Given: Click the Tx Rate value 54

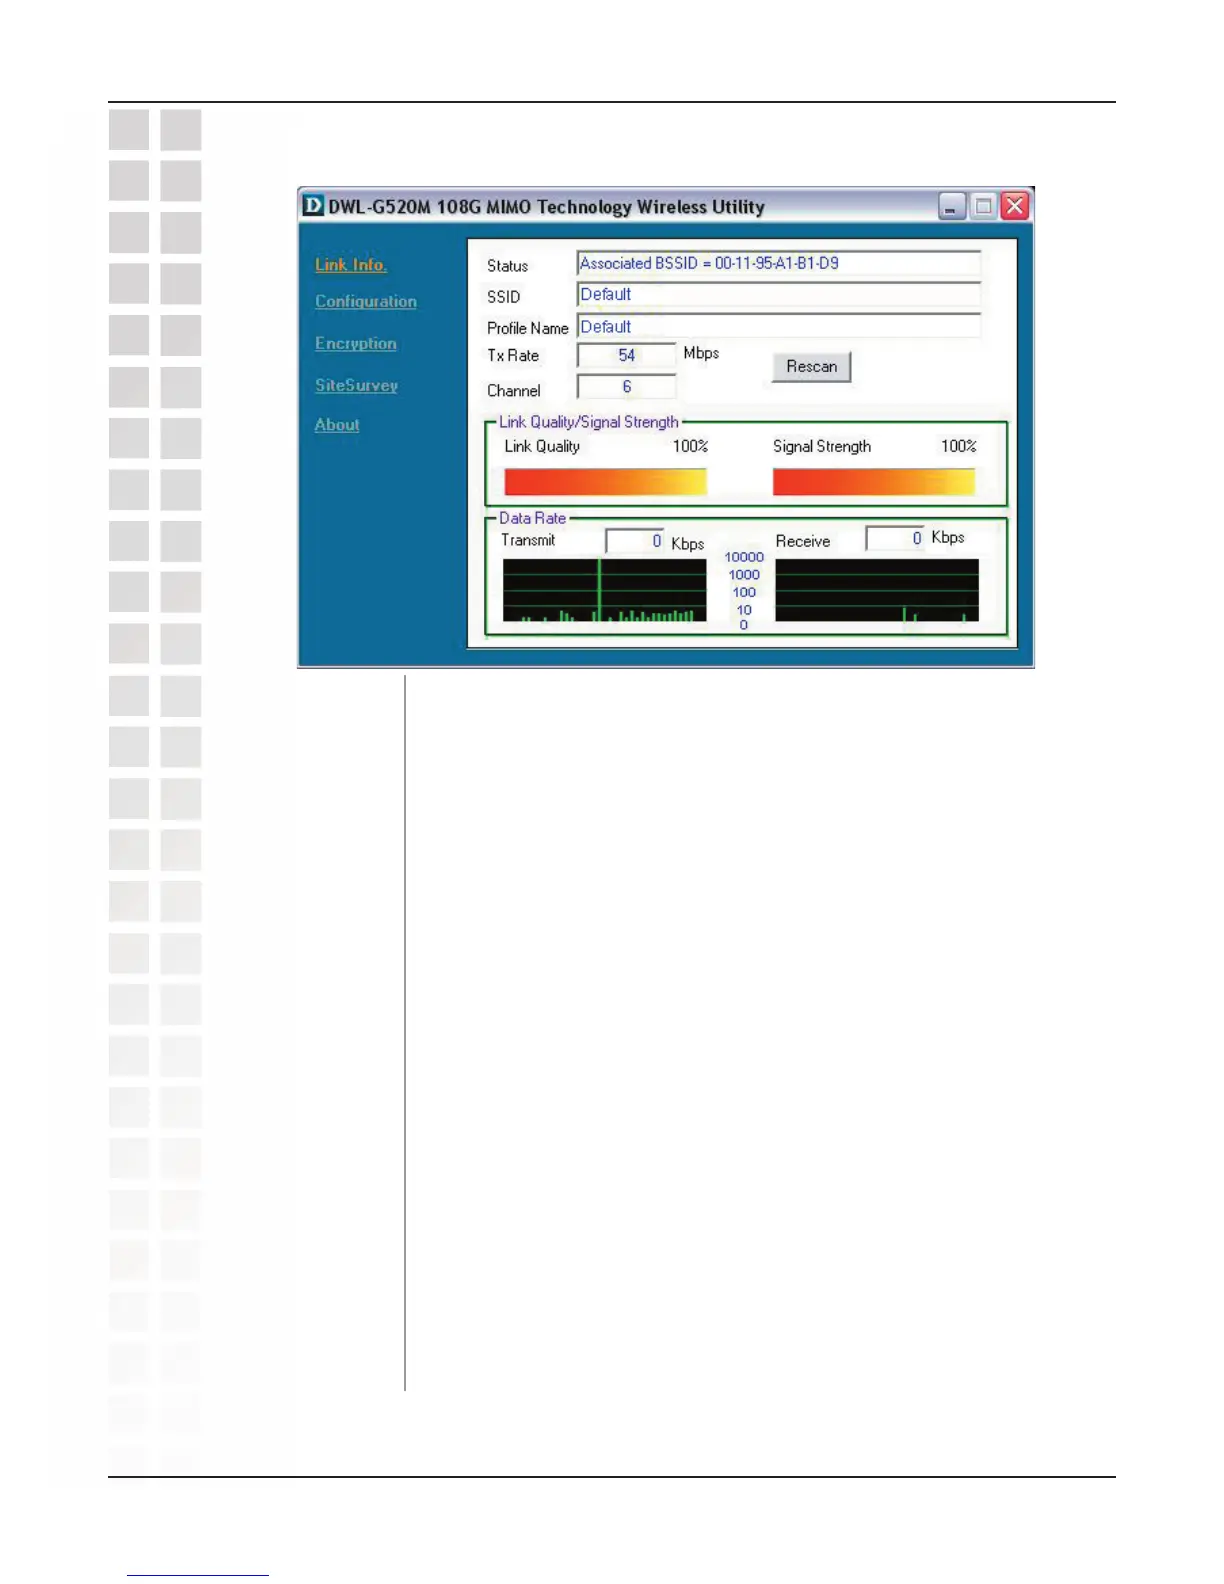Looking at the screenshot, I should (x=627, y=356).
